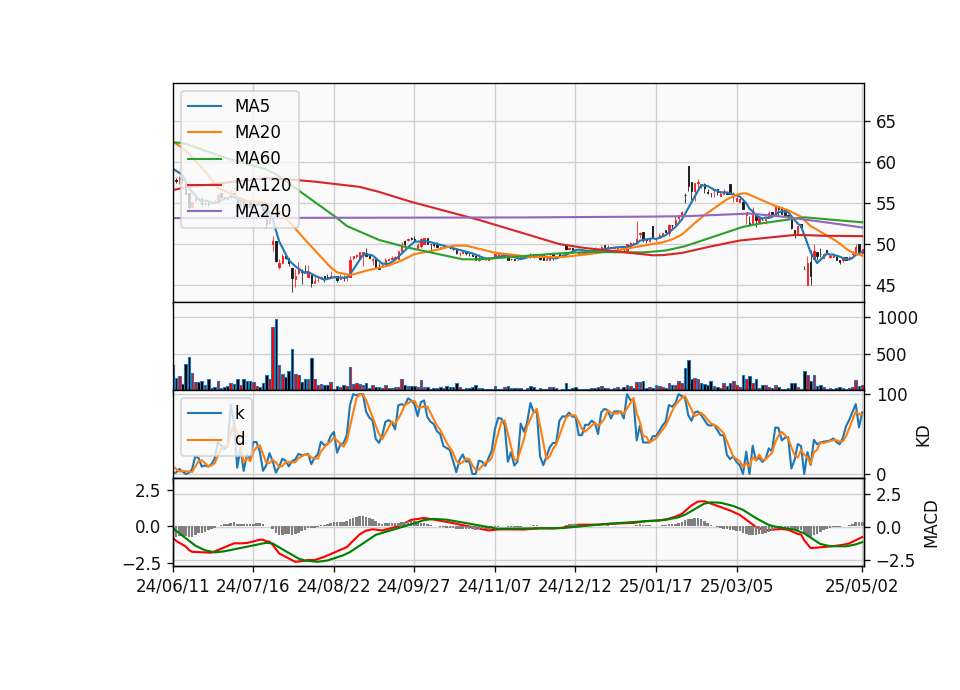Screen dimensions: 960x690
Task: Click the 25/01/17 date axis label
Action: point(656,586)
